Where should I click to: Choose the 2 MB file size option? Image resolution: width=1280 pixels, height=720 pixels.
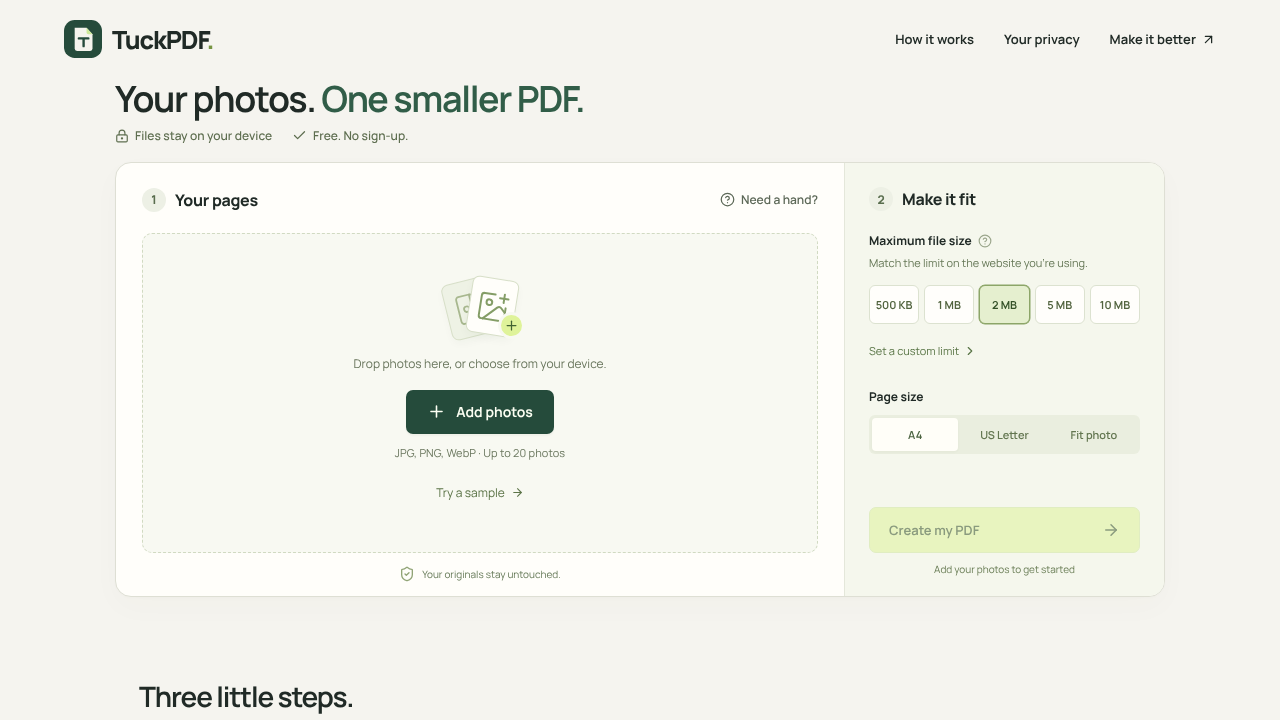click(1004, 305)
